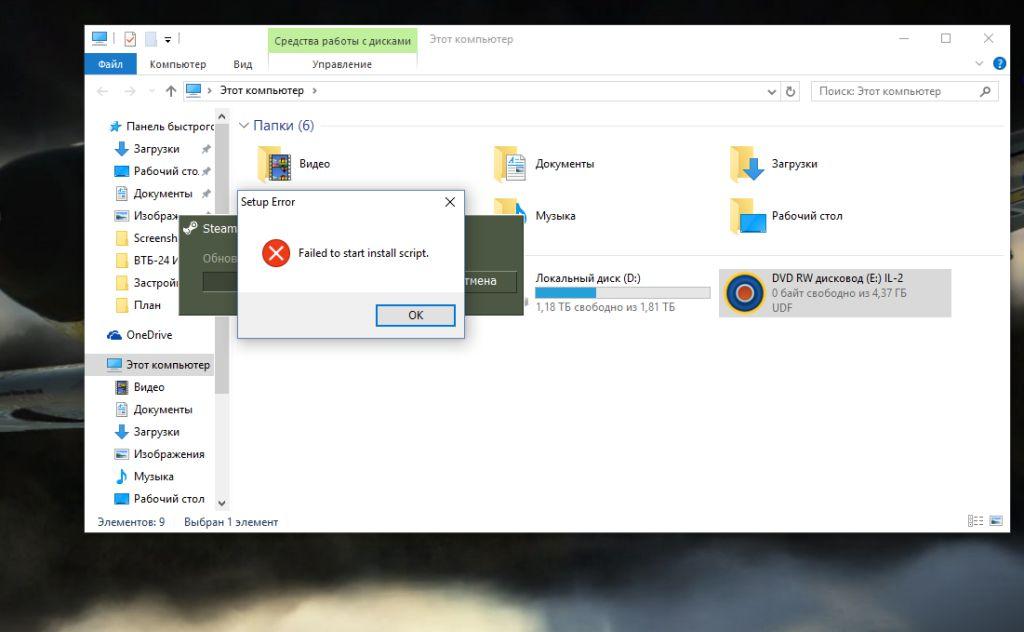Open Видео under Этот компьютер tree
The width and height of the screenshot is (1024, 632).
tap(140, 387)
